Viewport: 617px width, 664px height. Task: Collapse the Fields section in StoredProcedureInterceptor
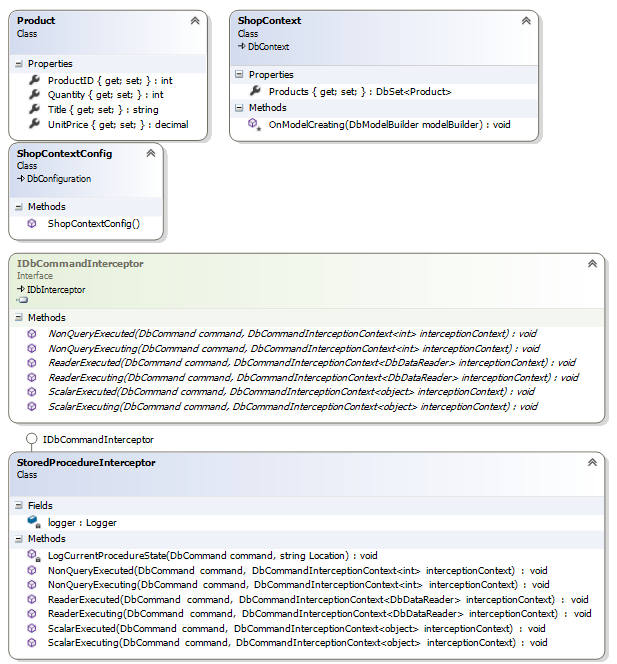click(20, 506)
